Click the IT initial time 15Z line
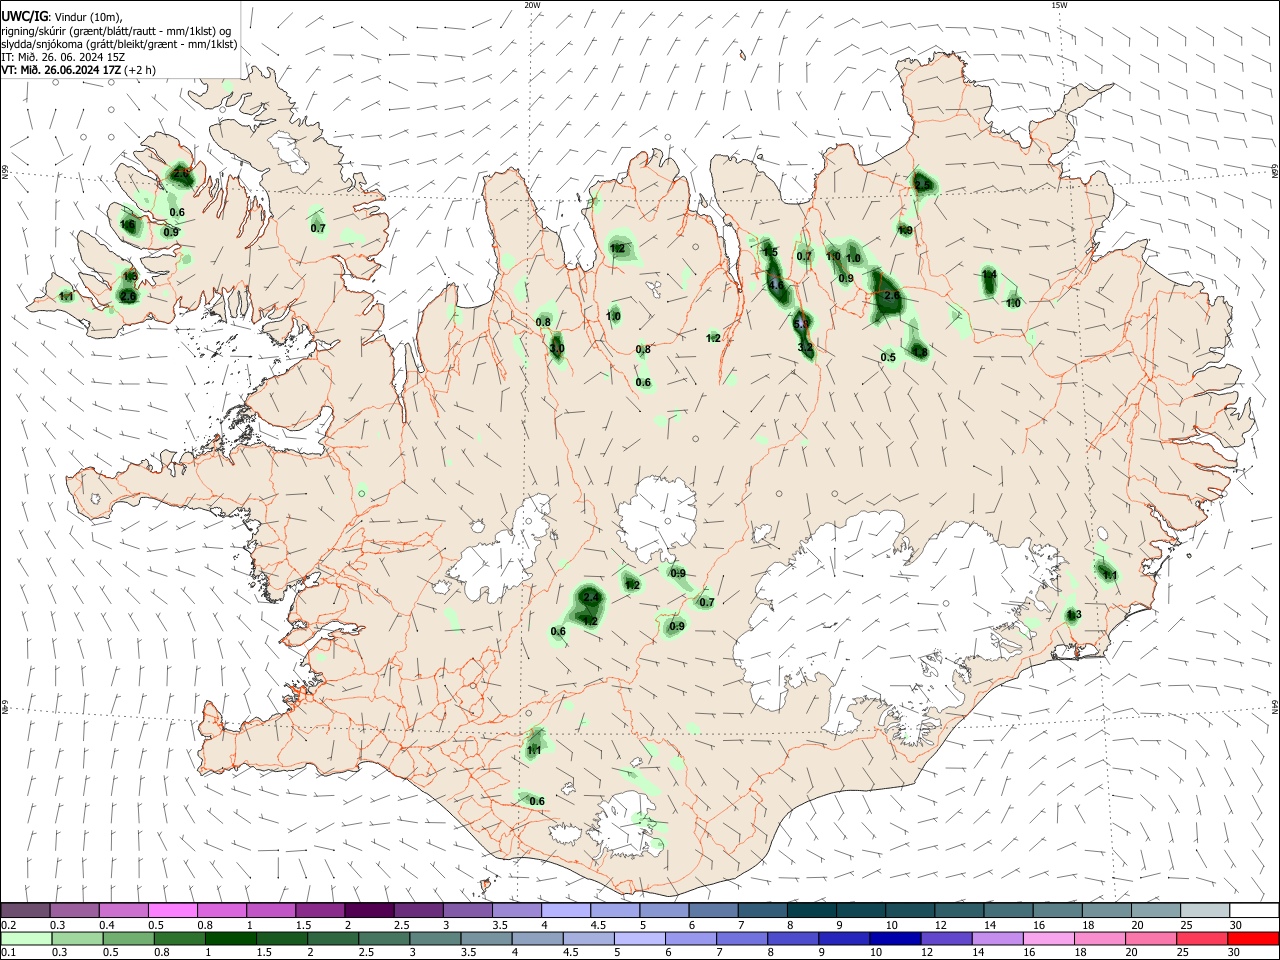The image size is (1280, 960). coord(63,57)
